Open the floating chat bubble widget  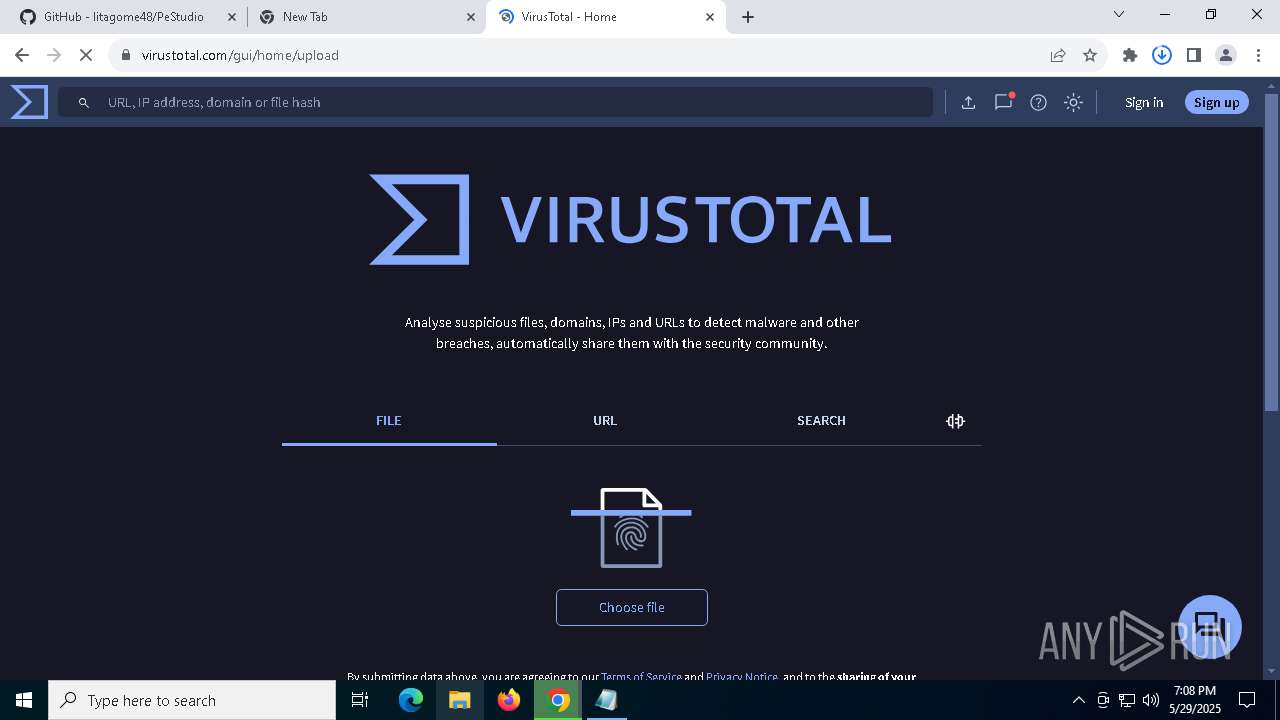pos(1209,627)
